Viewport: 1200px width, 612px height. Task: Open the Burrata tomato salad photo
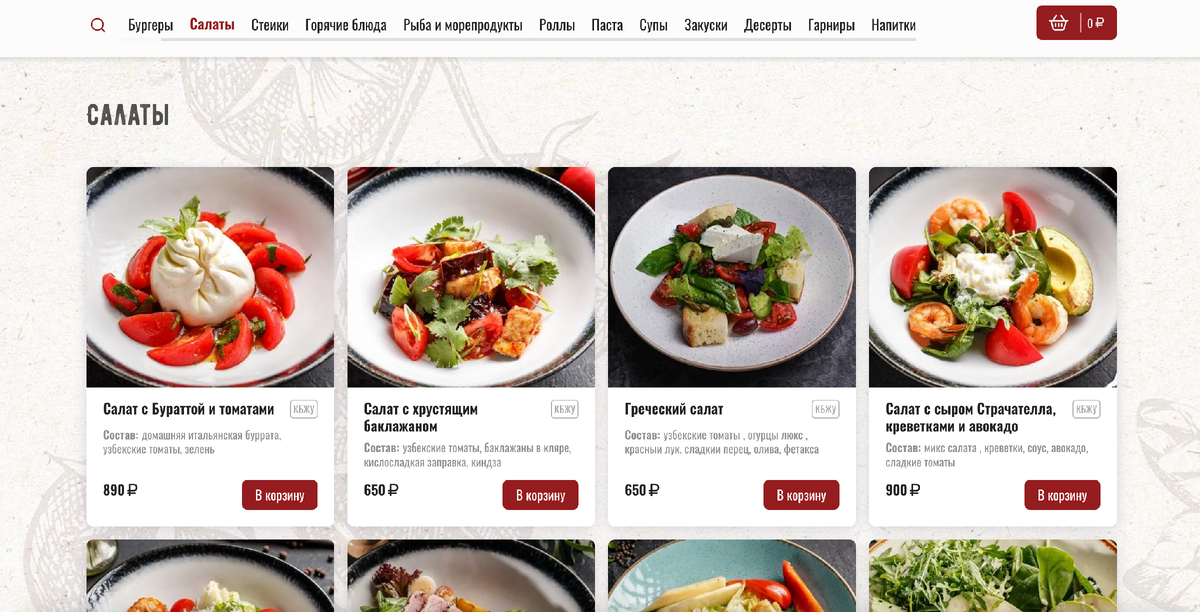pos(210,277)
